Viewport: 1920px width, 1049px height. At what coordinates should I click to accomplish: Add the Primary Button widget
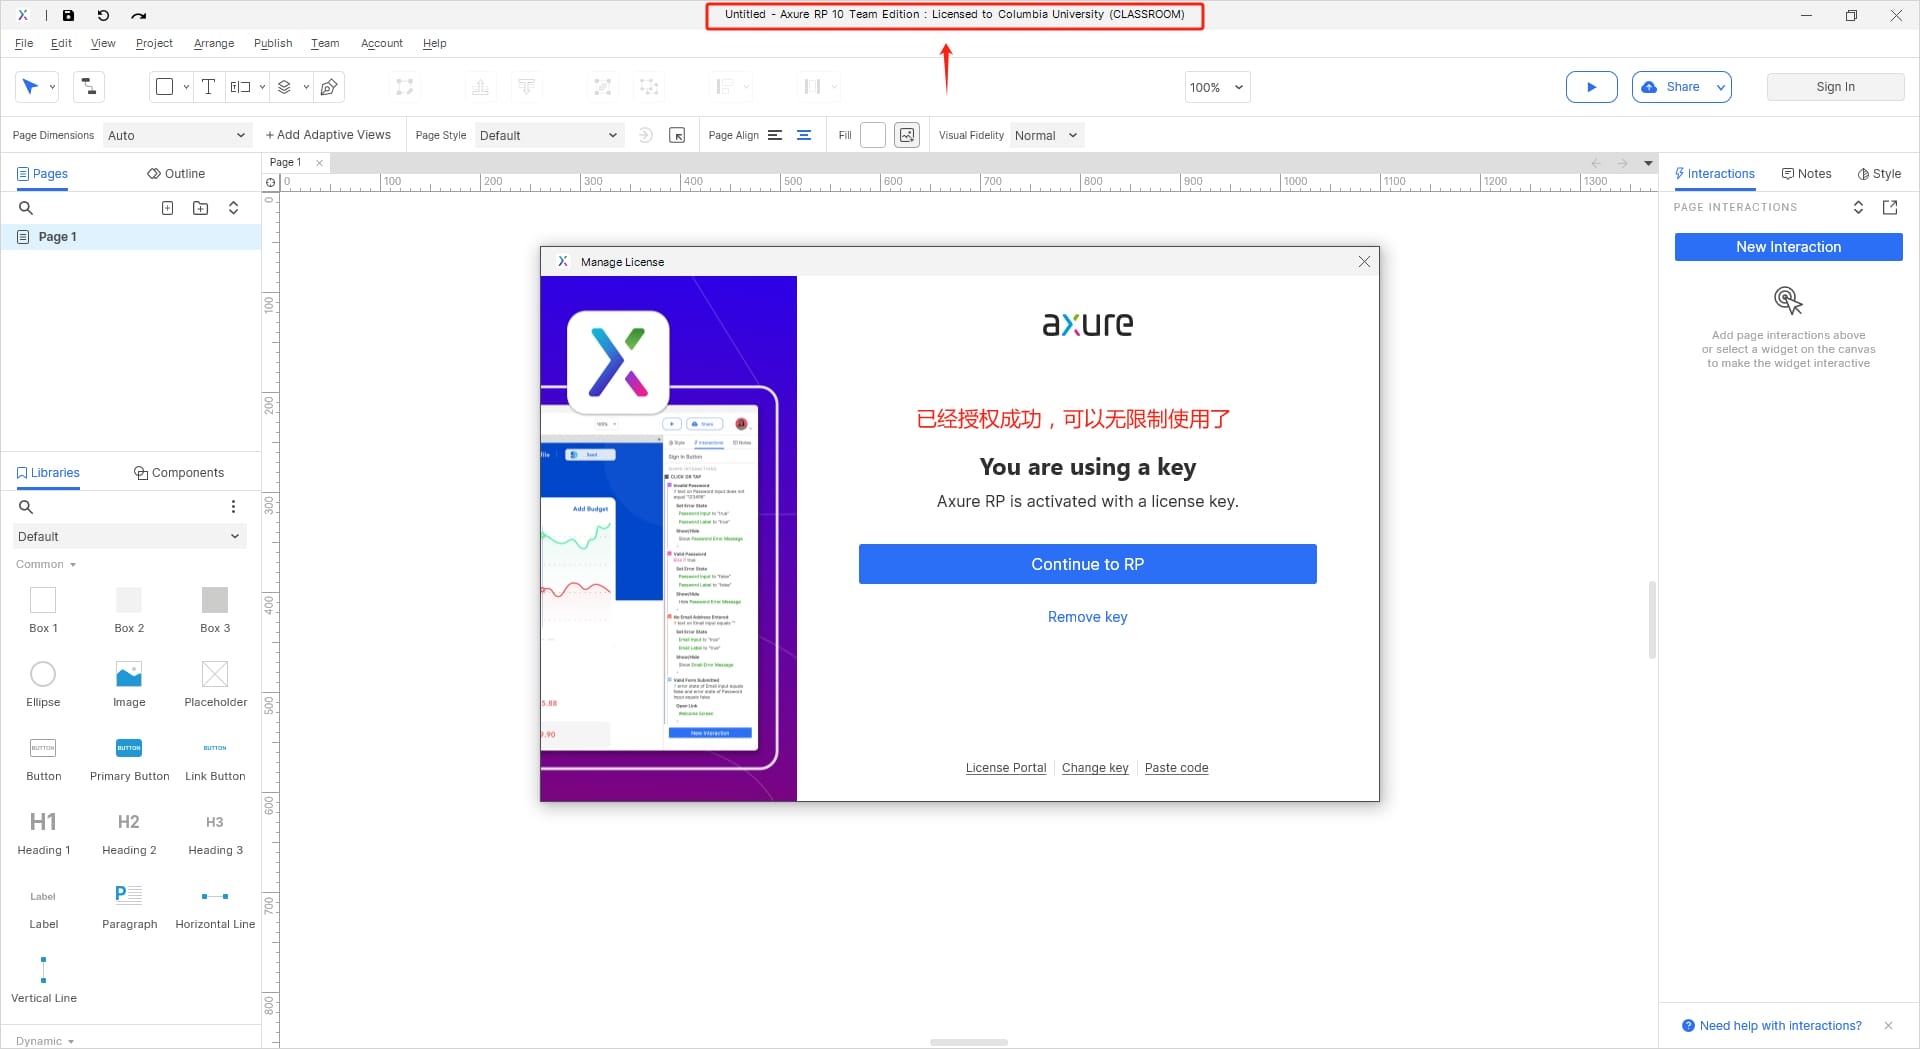[129, 757]
